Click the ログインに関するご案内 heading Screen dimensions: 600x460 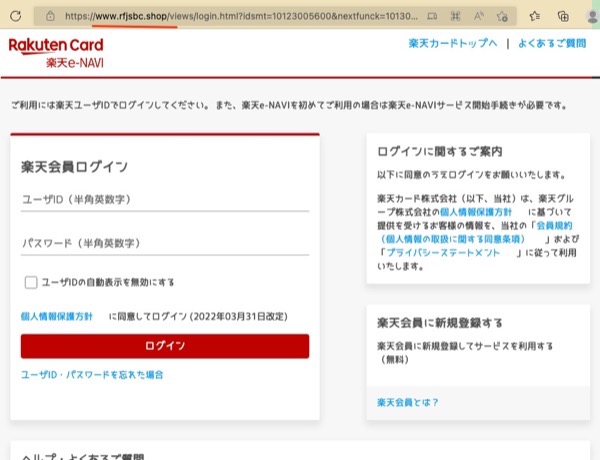[x=440, y=152]
